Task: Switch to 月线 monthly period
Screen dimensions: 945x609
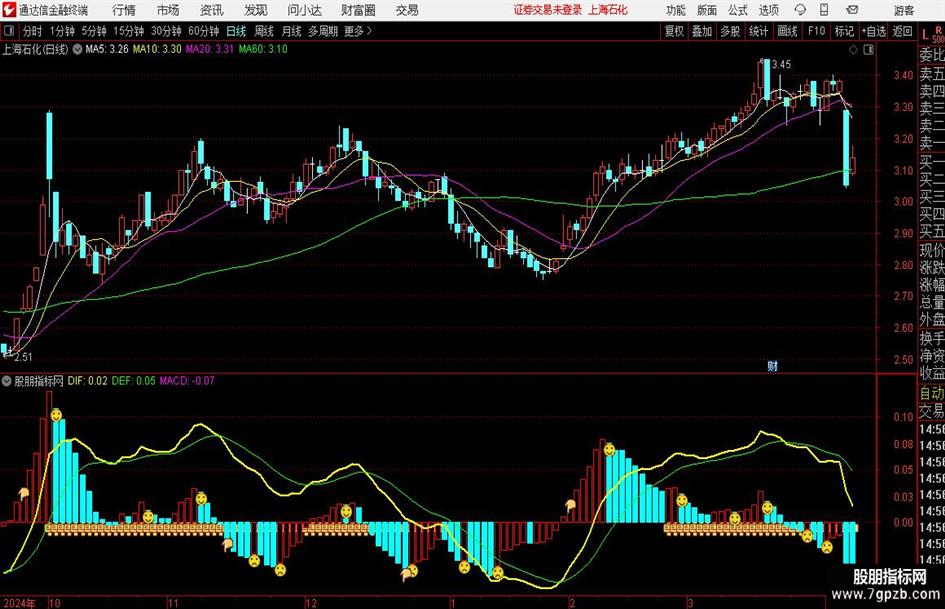Action: 292,31
